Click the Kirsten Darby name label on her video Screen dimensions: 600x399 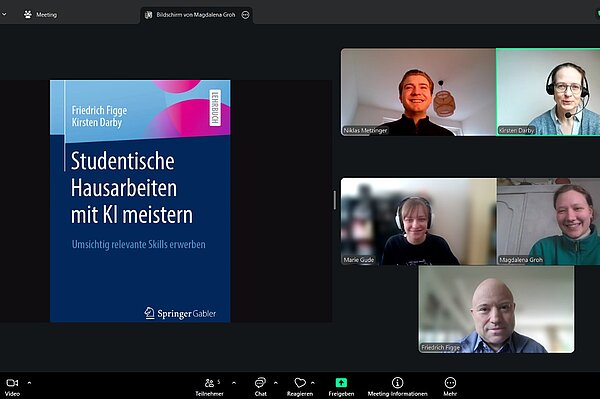(x=516, y=130)
